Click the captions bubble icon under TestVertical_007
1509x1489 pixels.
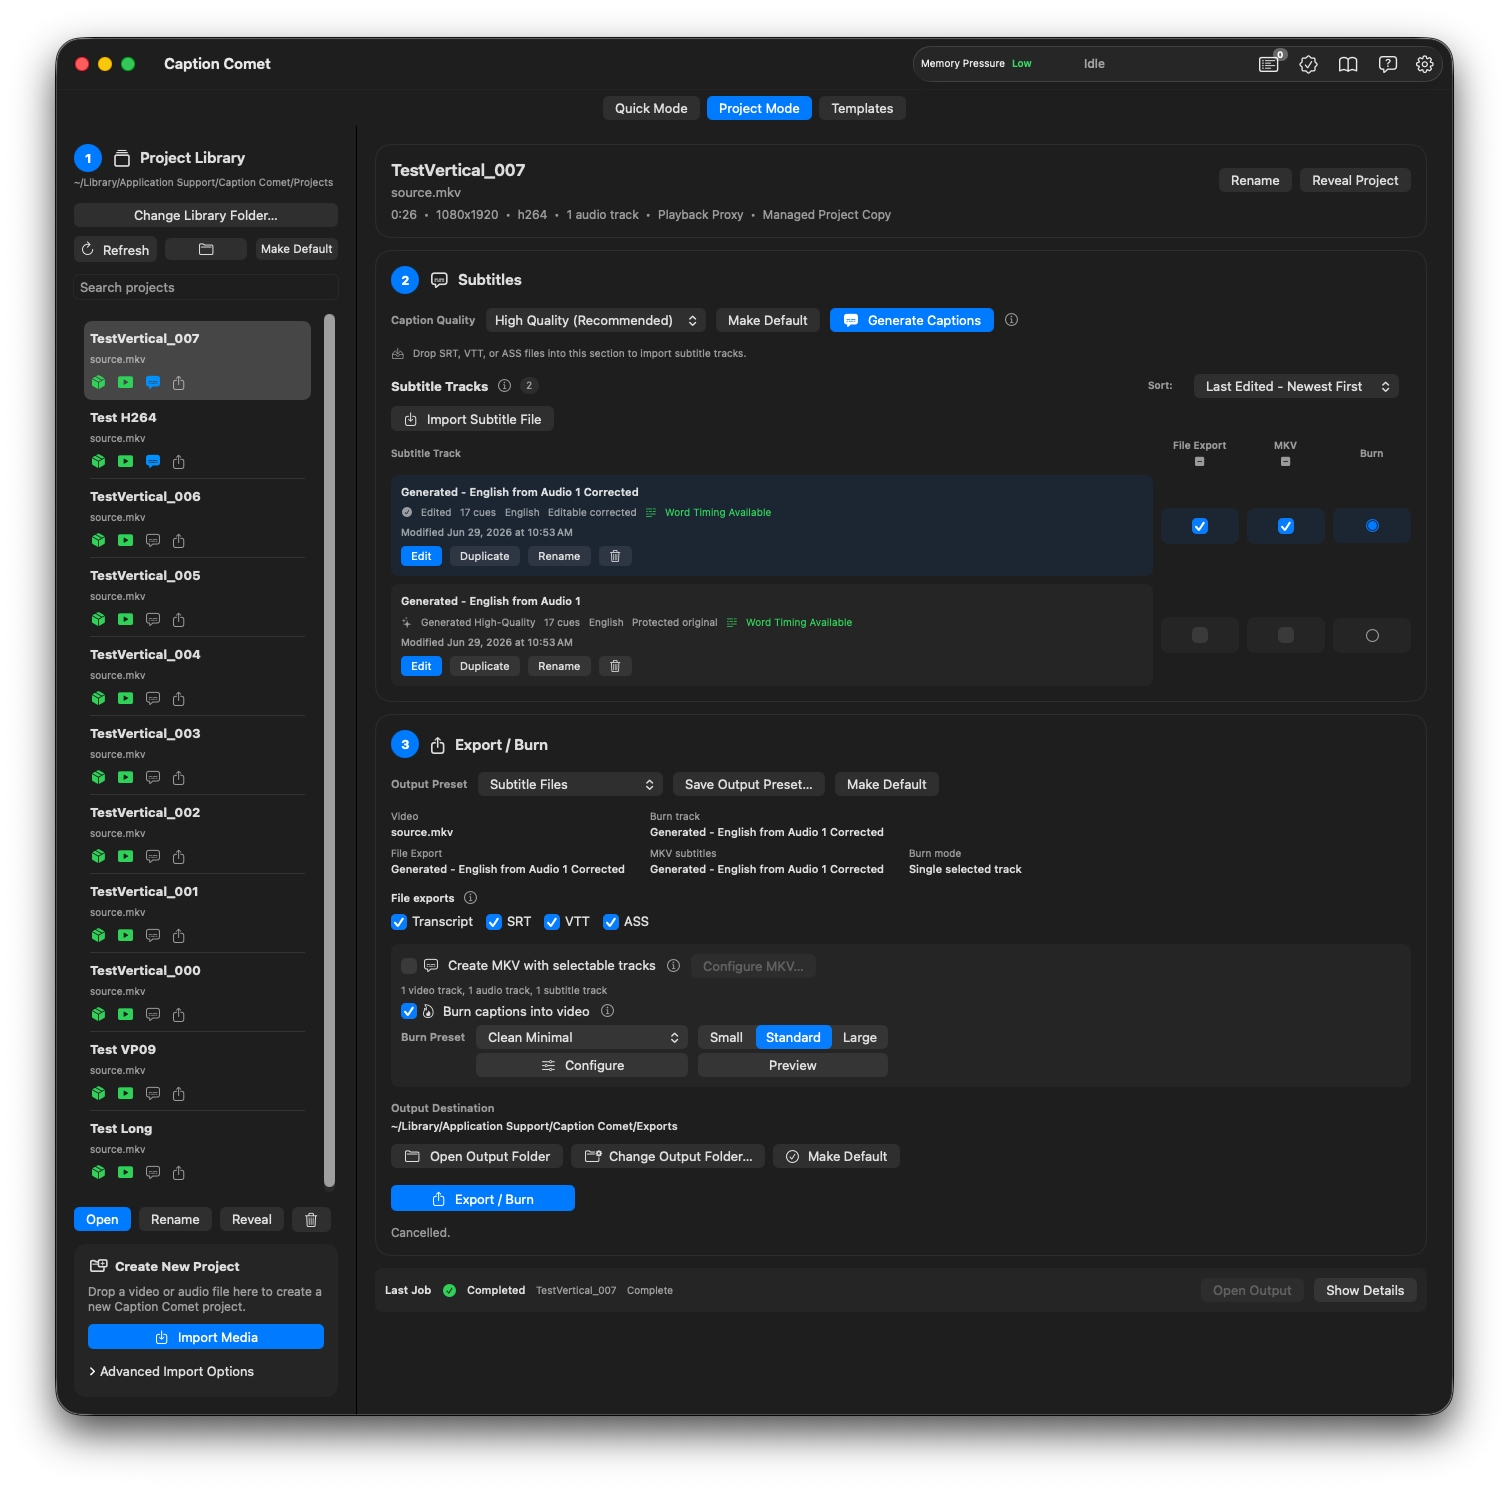153,382
